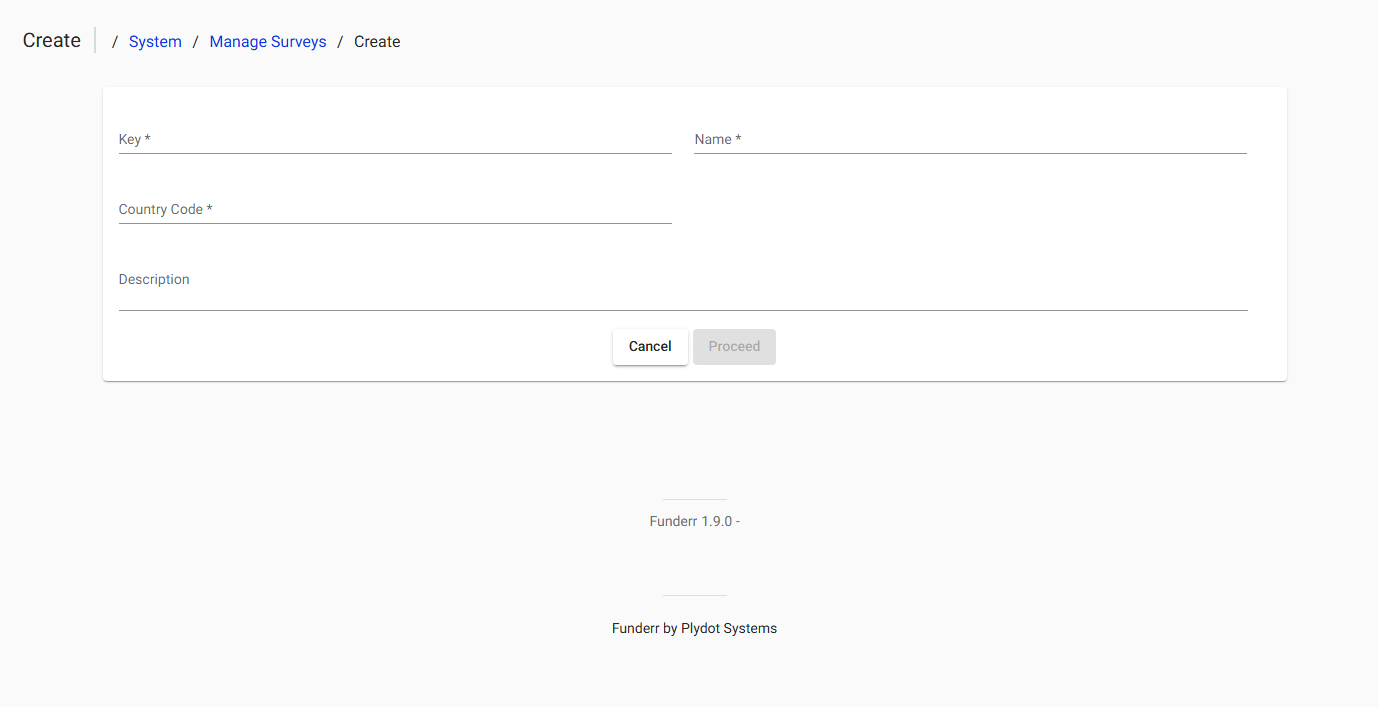Click the Funderr 1.9.0 version text
The height and width of the screenshot is (707, 1378).
pyautogui.click(x=694, y=521)
